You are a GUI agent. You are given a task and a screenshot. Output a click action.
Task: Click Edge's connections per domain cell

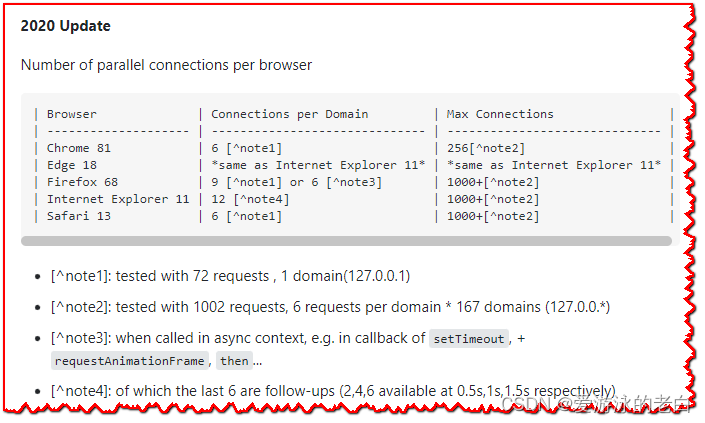(x=318, y=165)
